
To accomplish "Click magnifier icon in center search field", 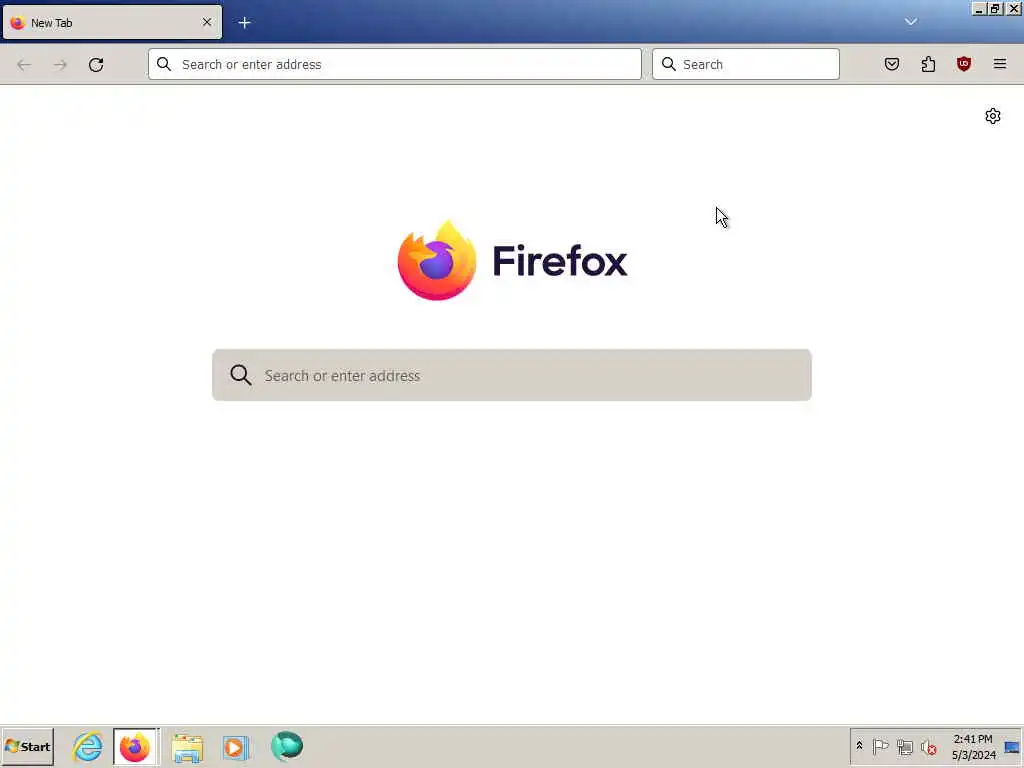I will coord(240,375).
